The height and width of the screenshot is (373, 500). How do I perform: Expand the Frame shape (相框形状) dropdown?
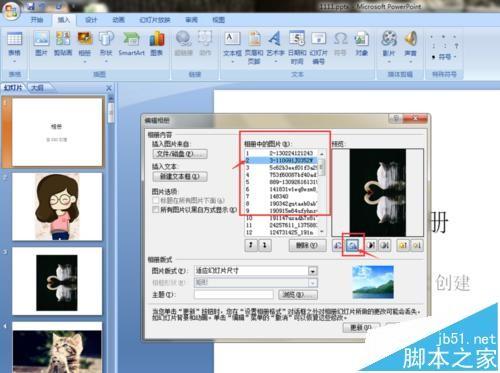(x=313, y=283)
